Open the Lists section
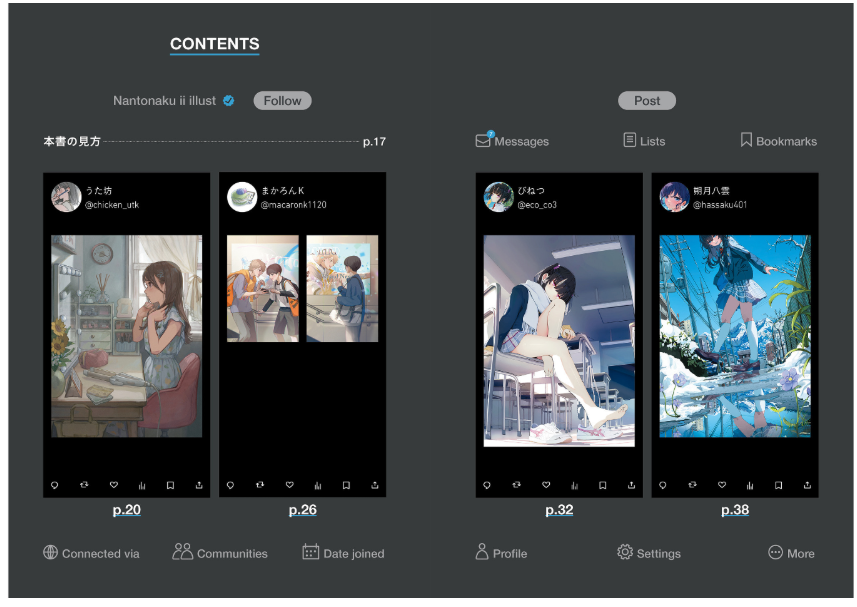Image resolution: width=857 pixels, height=607 pixels. click(x=644, y=141)
